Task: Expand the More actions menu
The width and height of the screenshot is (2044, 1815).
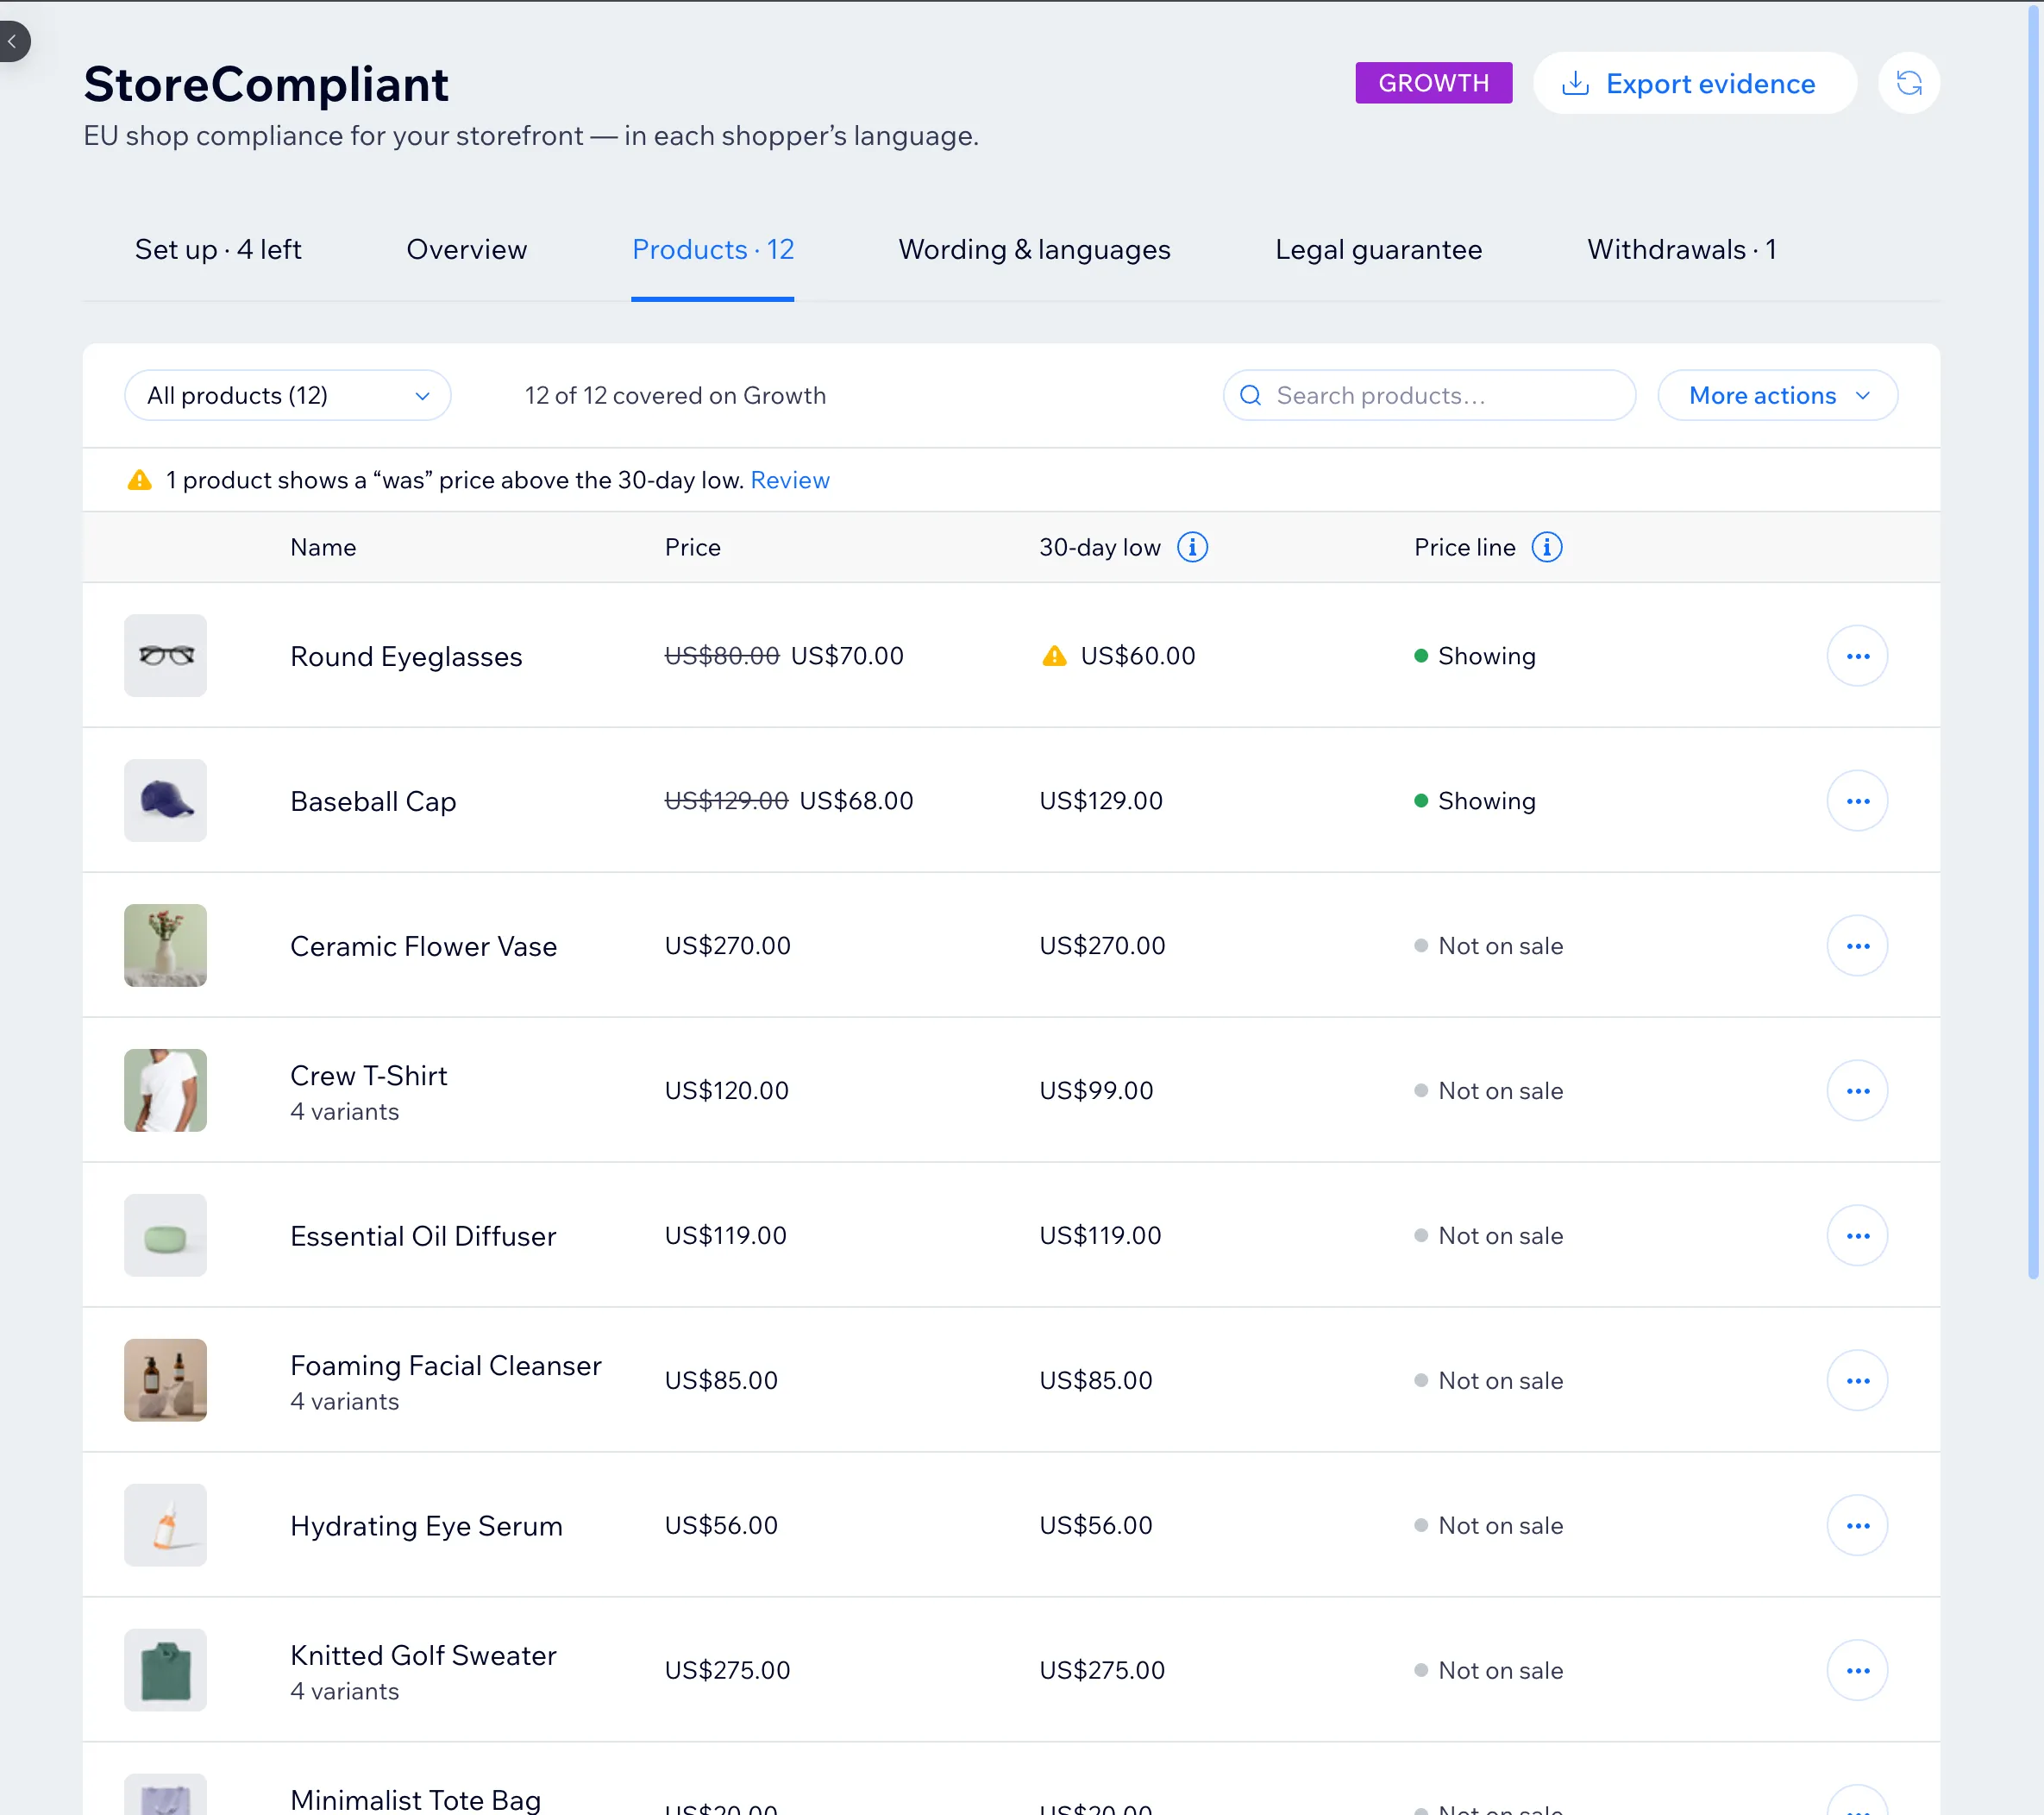Action: coord(1777,395)
